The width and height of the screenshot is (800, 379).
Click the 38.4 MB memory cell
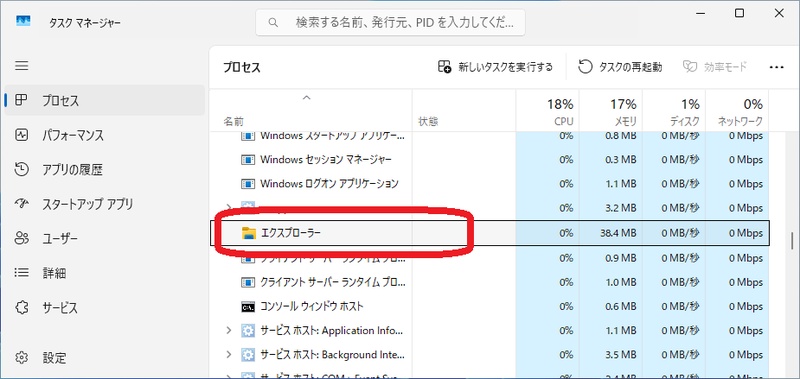611,233
